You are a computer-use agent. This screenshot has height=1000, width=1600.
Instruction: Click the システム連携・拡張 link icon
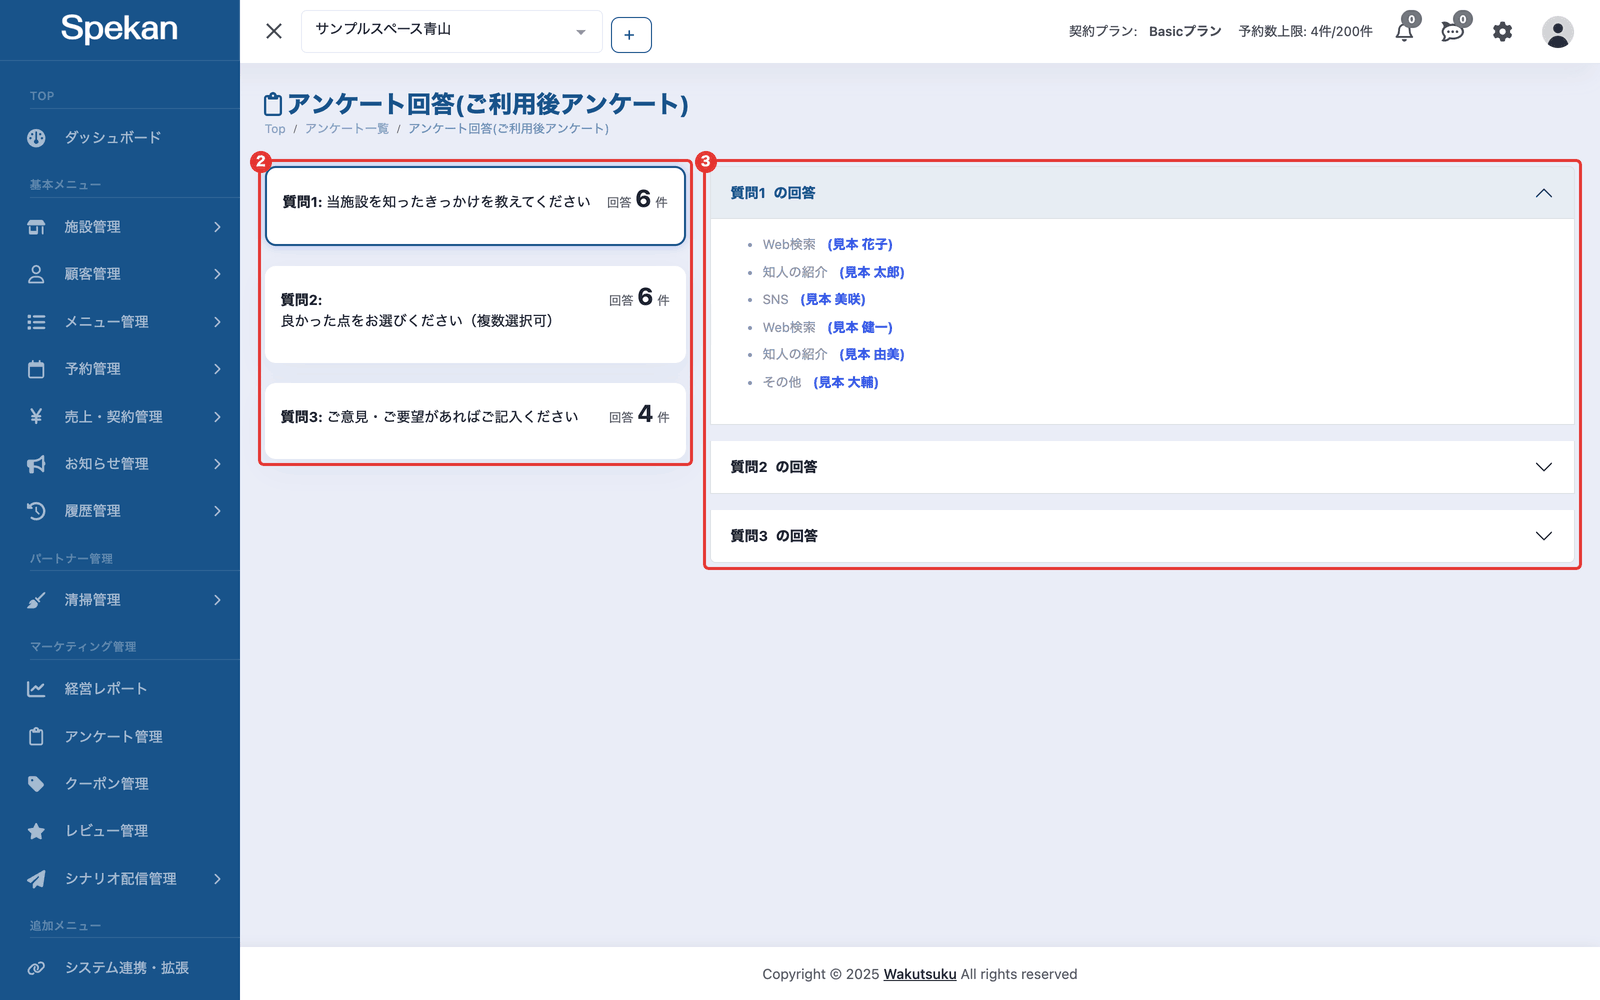[36, 968]
